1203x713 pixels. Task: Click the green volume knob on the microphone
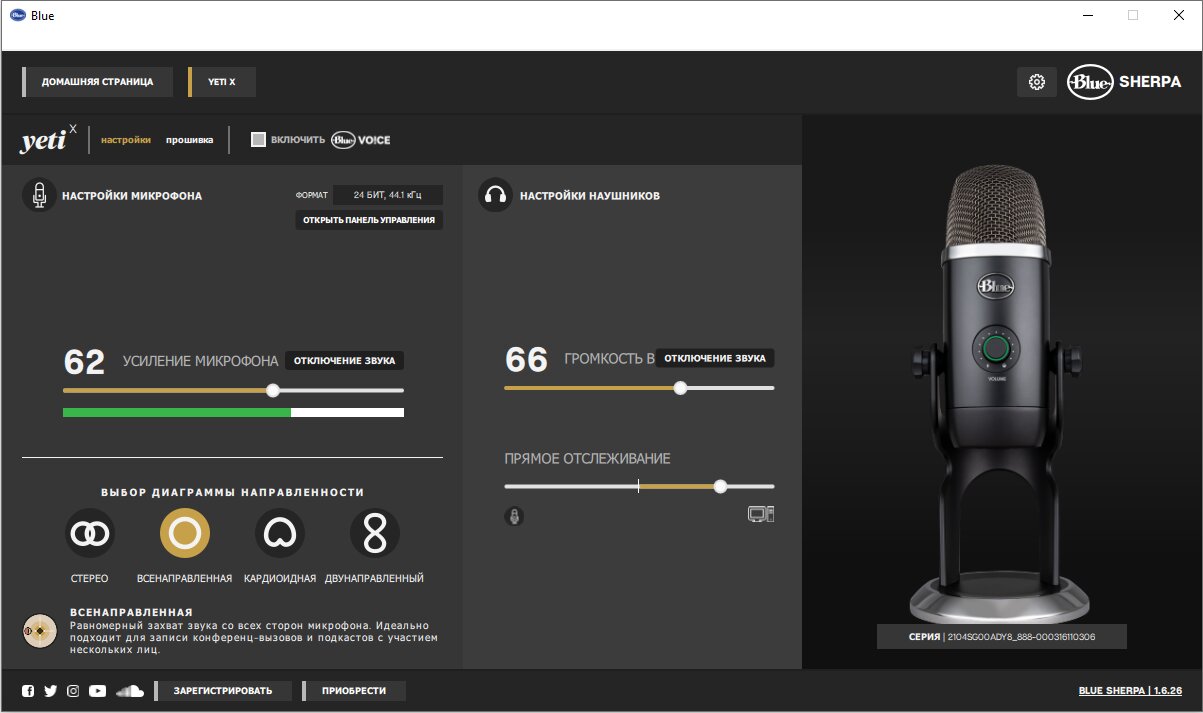click(995, 347)
